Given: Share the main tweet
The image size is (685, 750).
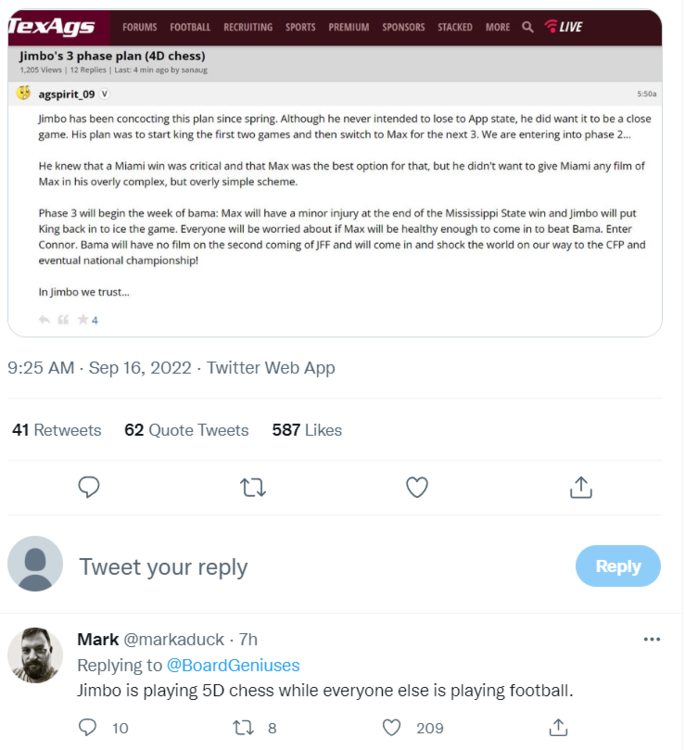Looking at the screenshot, I should click(581, 487).
